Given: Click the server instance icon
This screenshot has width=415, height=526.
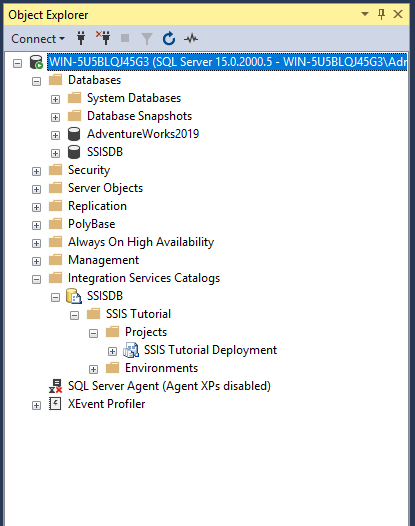Looking at the screenshot, I should (x=36, y=62).
